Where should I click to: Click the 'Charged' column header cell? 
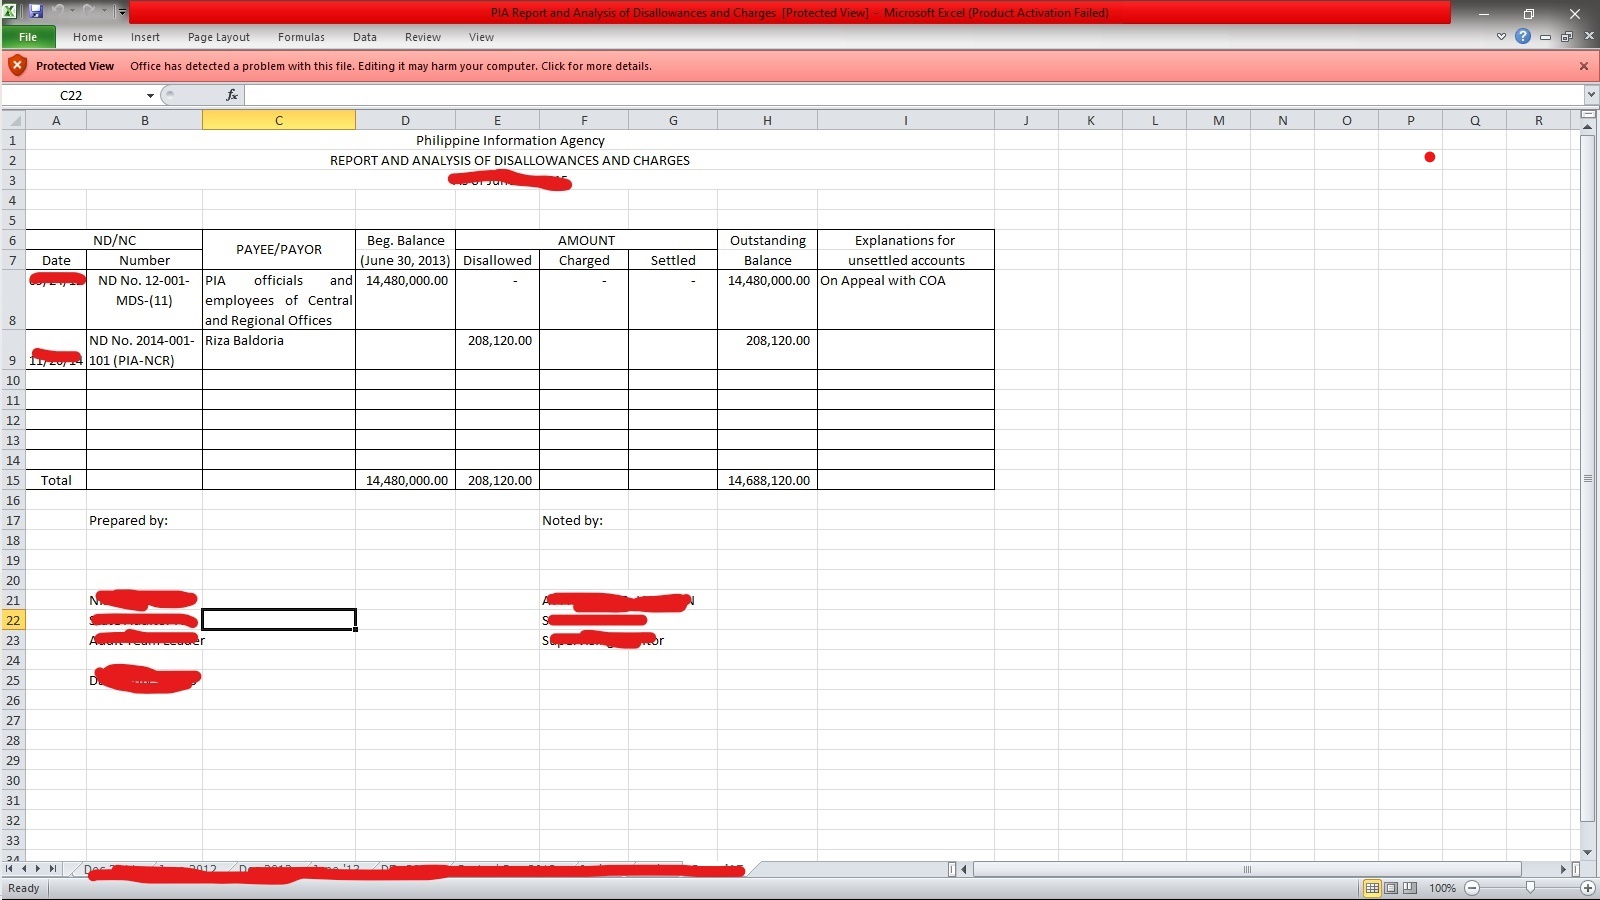pyautogui.click(x=584, y=260)
